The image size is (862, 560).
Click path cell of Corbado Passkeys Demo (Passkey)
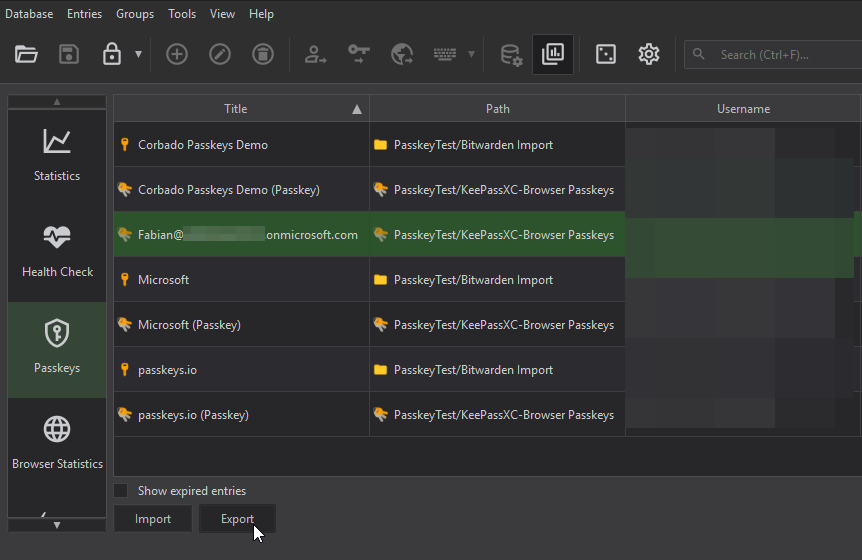[498, 190]
